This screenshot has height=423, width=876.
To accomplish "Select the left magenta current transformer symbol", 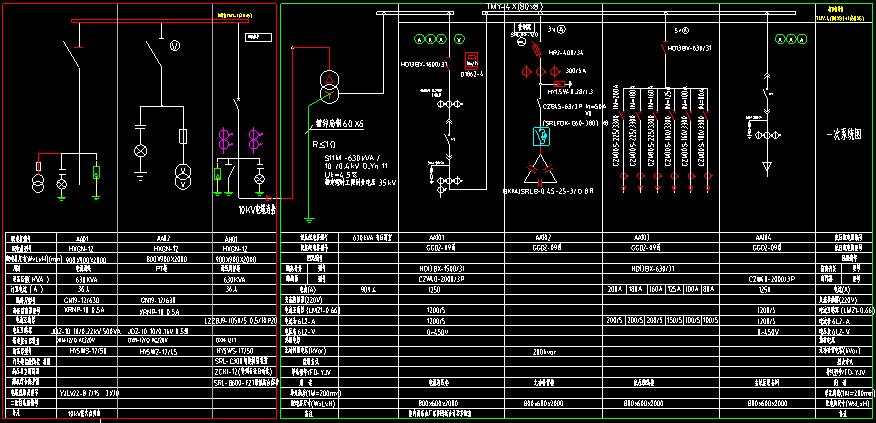I will tap(224, 138).
